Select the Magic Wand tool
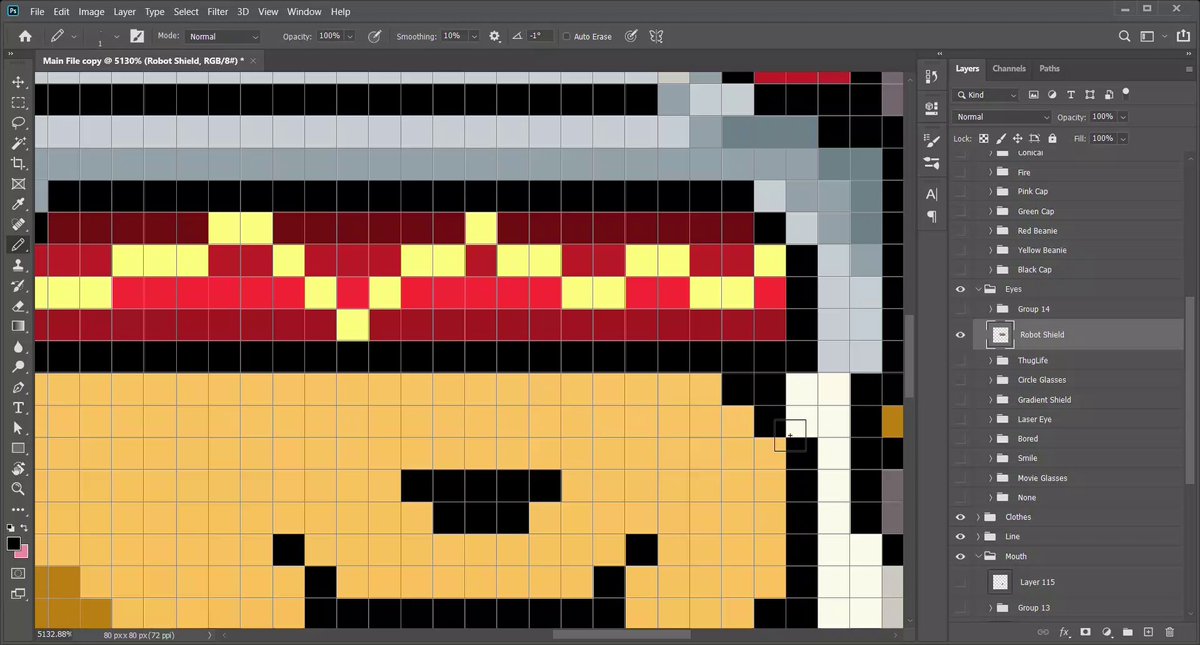This screenshot has width=1200, height=645. pyautogui.click(x=18, y=143)
